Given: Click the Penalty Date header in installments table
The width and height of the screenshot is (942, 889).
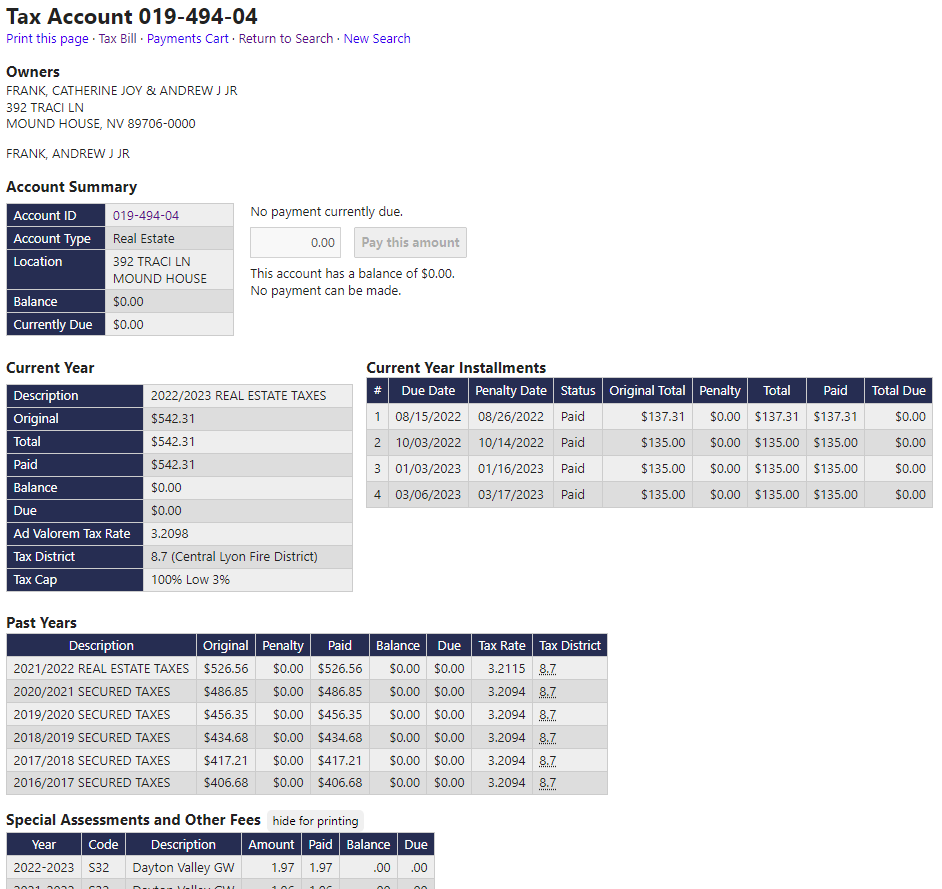Looking at the screenshot, I should 510,391.
